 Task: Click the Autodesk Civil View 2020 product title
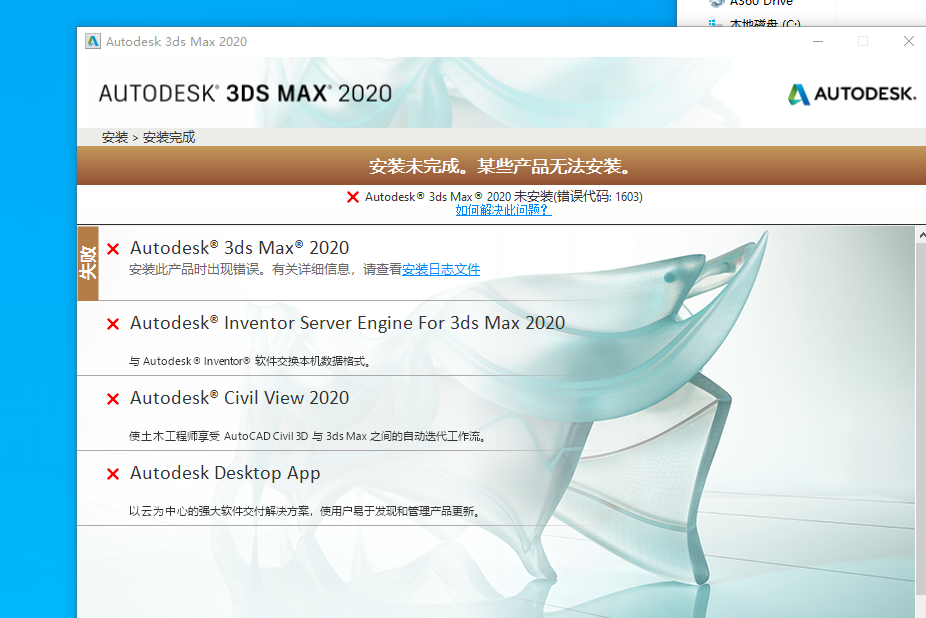click(x=239, y=397)
